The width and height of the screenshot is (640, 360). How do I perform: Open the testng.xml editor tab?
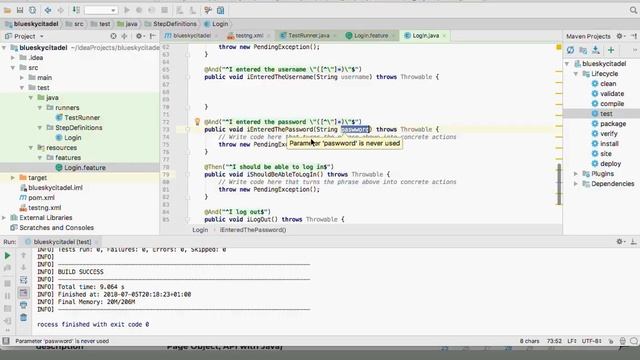point(249,36)
